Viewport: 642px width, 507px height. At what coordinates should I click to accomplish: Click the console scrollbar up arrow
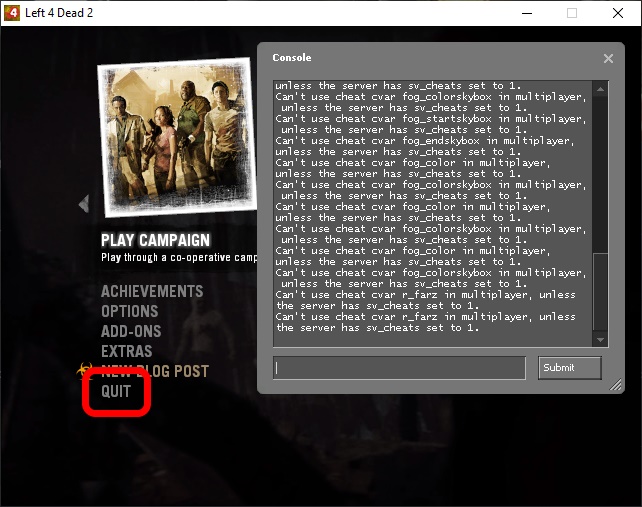pos(600,86)
